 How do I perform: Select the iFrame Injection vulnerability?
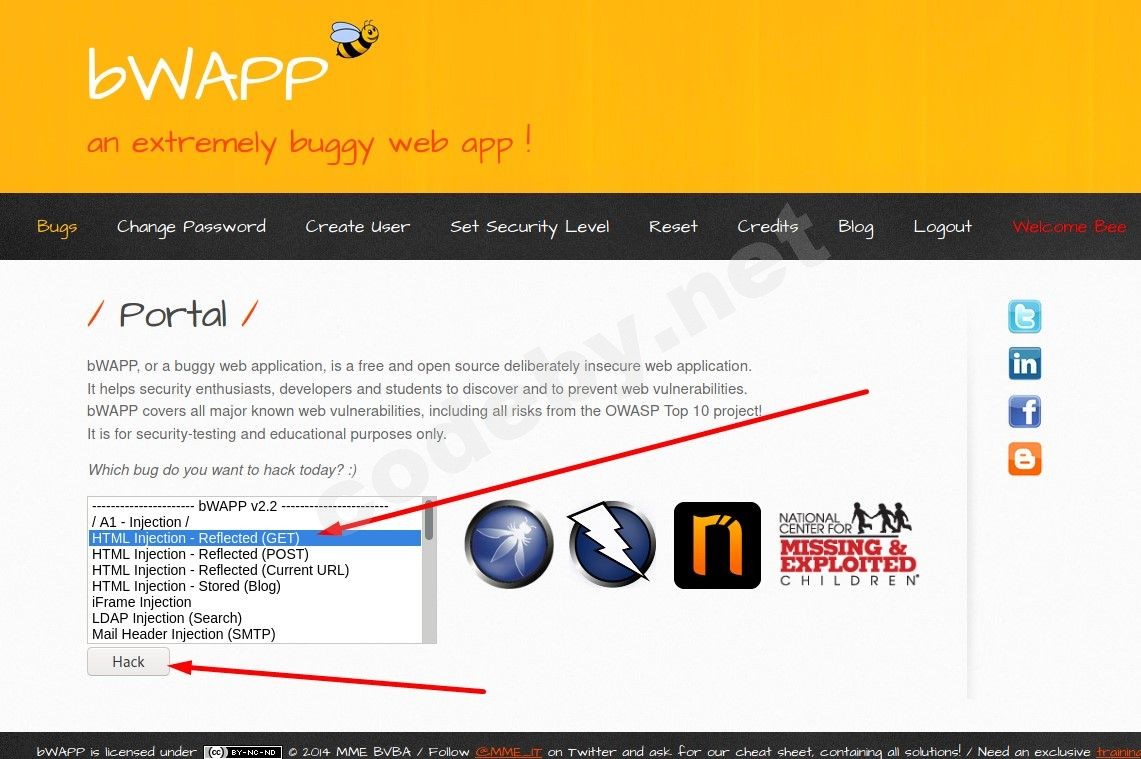point(141,602)
